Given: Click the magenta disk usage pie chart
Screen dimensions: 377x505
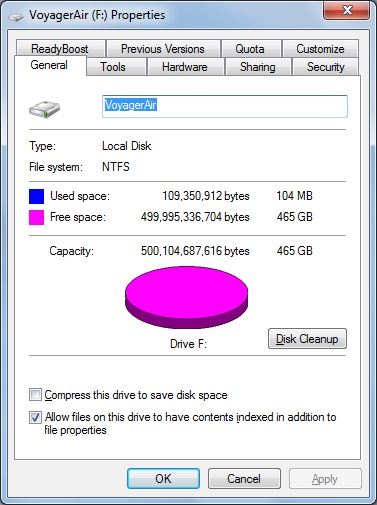Looking at the screenshot, I should [186, 297].
